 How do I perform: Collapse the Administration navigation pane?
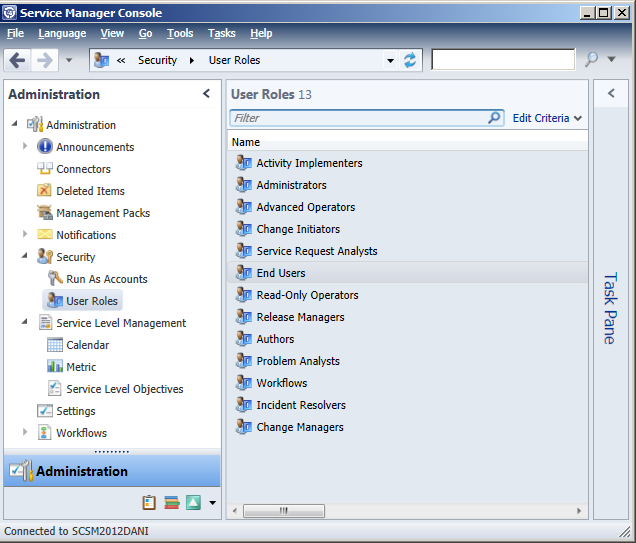coord(206,94)
